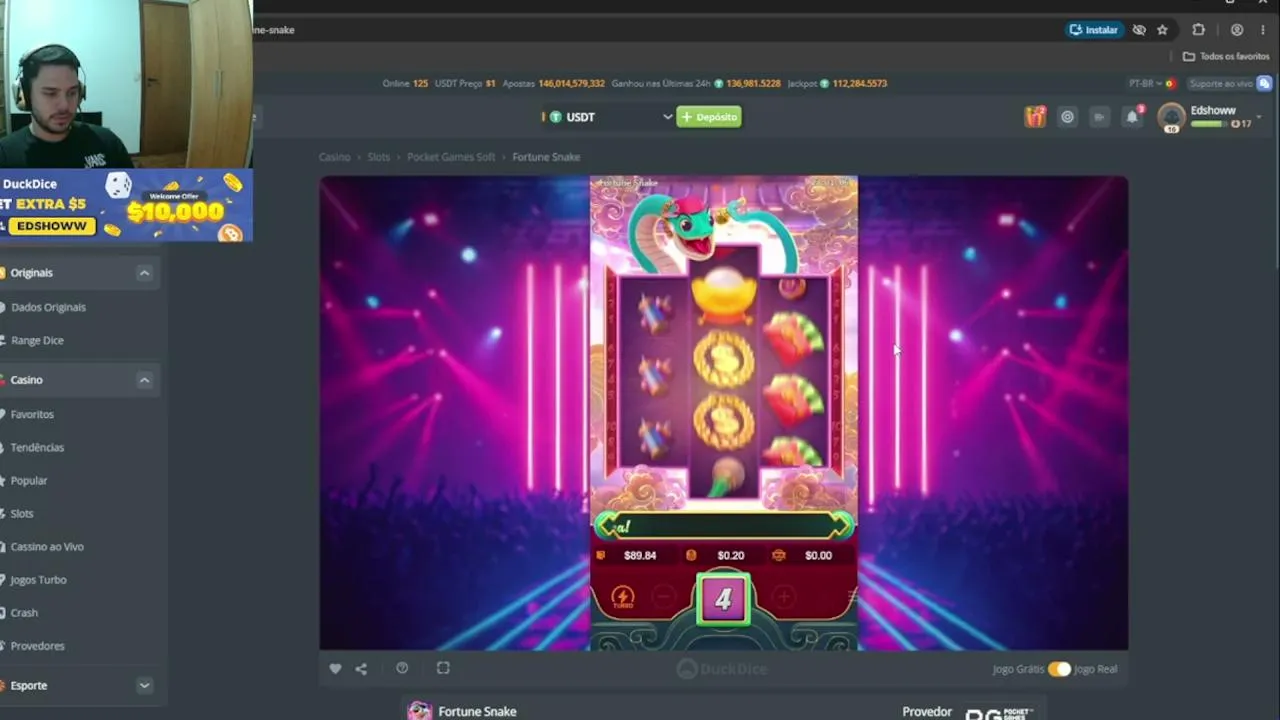
Task: Click the $0.20 bet amount value
Action: click(x=731, y=555)
